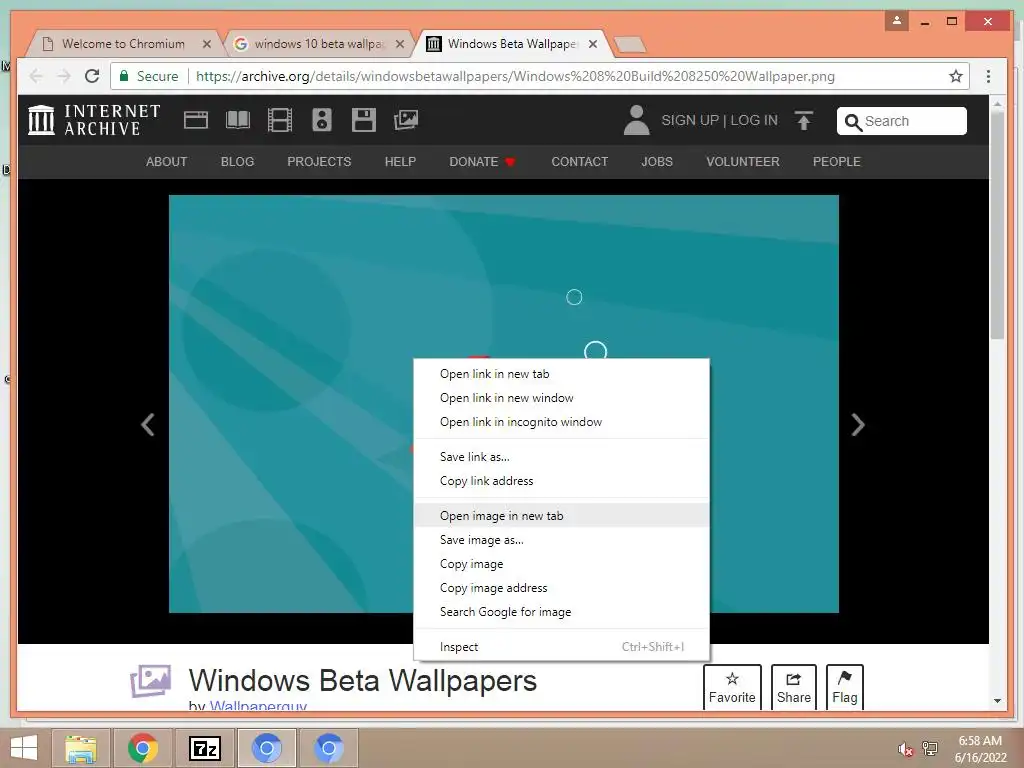Screen dimensions: 1024x768
Task: Open the Software floppy disk icon
Action: [364, 120]
